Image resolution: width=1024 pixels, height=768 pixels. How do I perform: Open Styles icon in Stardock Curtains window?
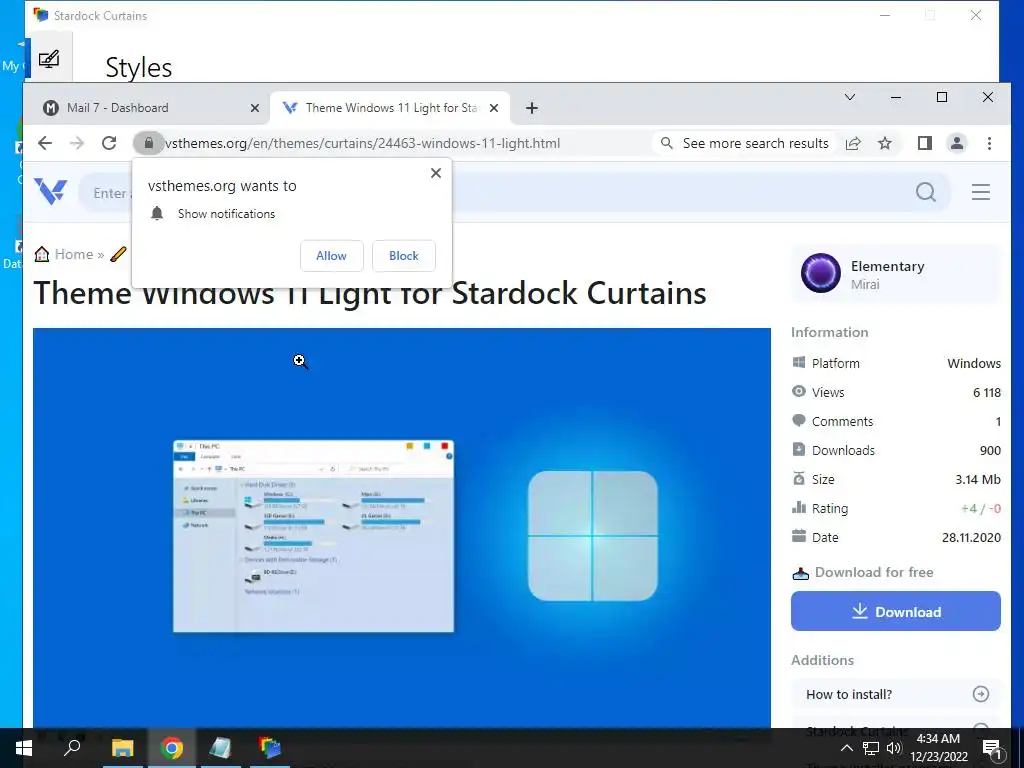pos(49,59)
